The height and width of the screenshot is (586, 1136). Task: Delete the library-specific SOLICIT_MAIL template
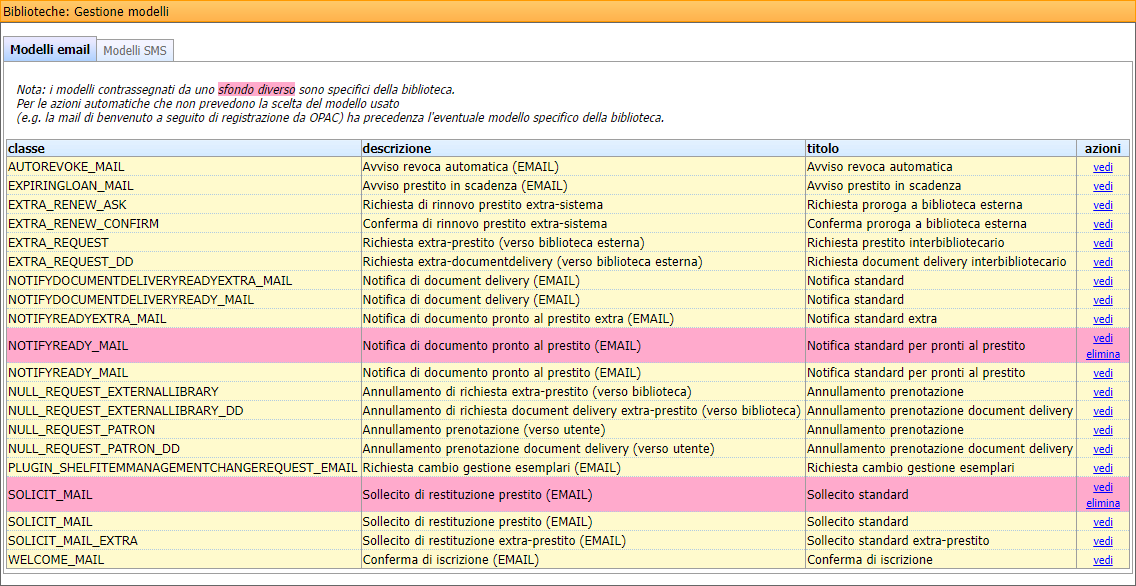[1103, 503]
